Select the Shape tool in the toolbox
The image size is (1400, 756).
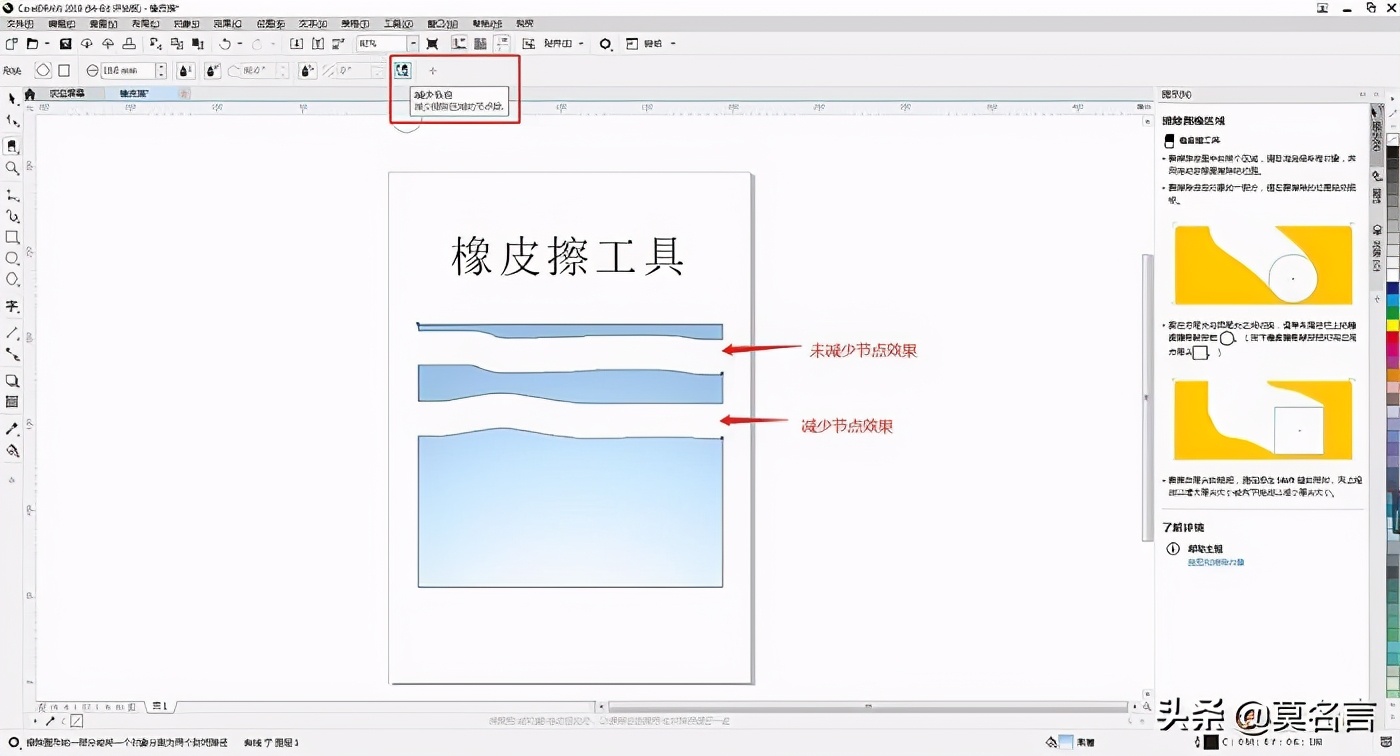point(13,122)
